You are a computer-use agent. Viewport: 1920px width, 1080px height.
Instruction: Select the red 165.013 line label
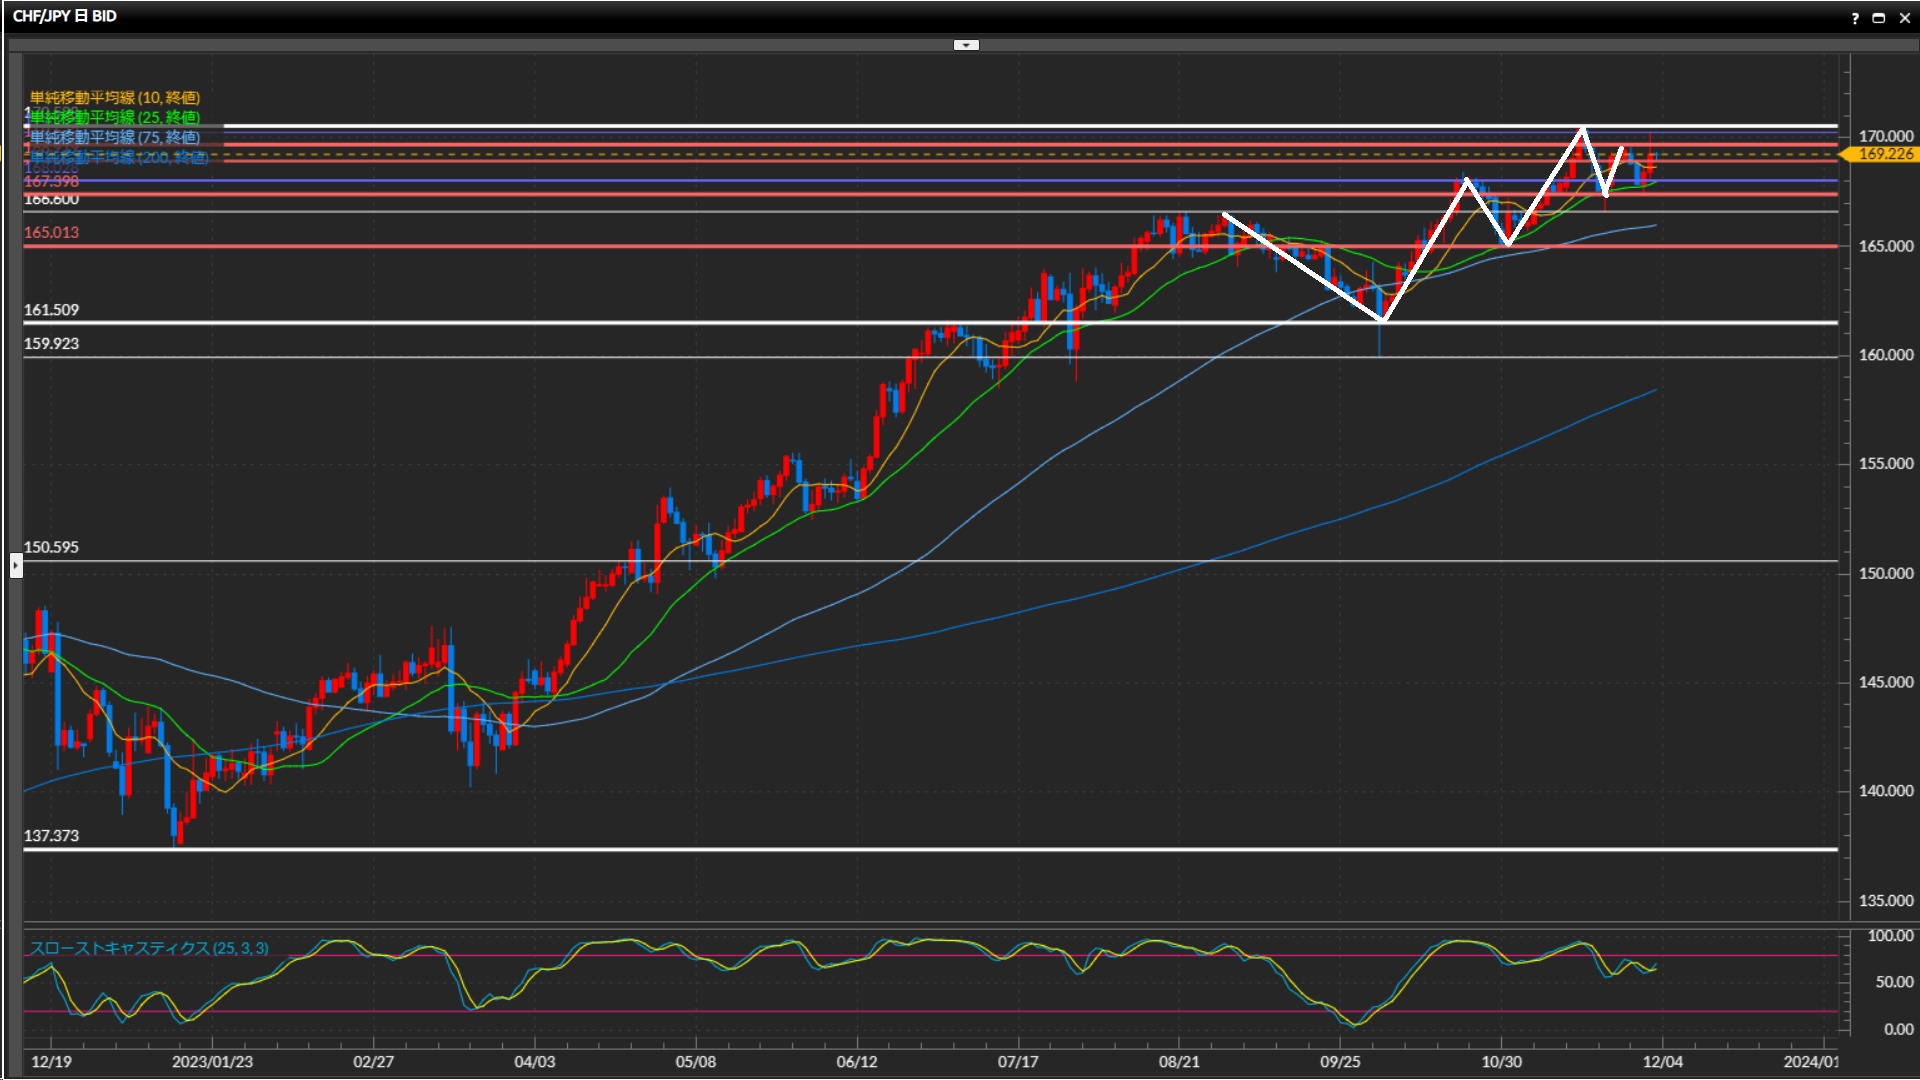pyautogui.click(x=51, y=232)
